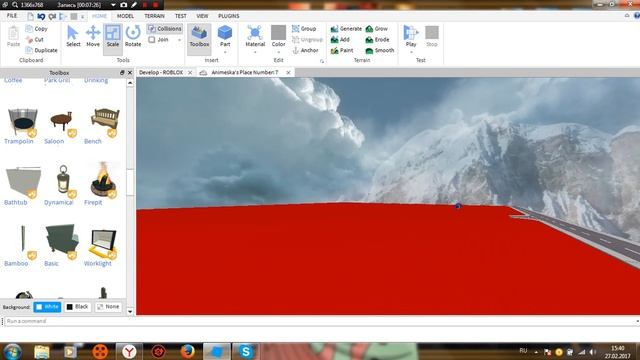Screen dimensions: 640x360
Task: Stop the running test
Action: [432, 36]
